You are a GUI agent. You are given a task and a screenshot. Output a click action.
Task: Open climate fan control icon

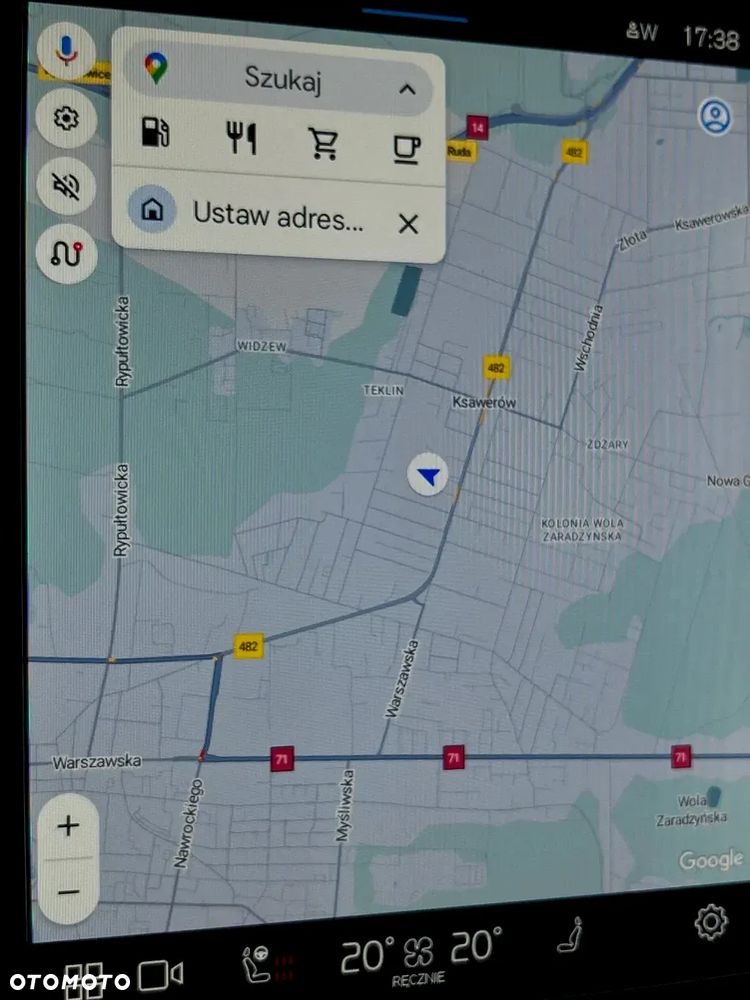(419, 953)
